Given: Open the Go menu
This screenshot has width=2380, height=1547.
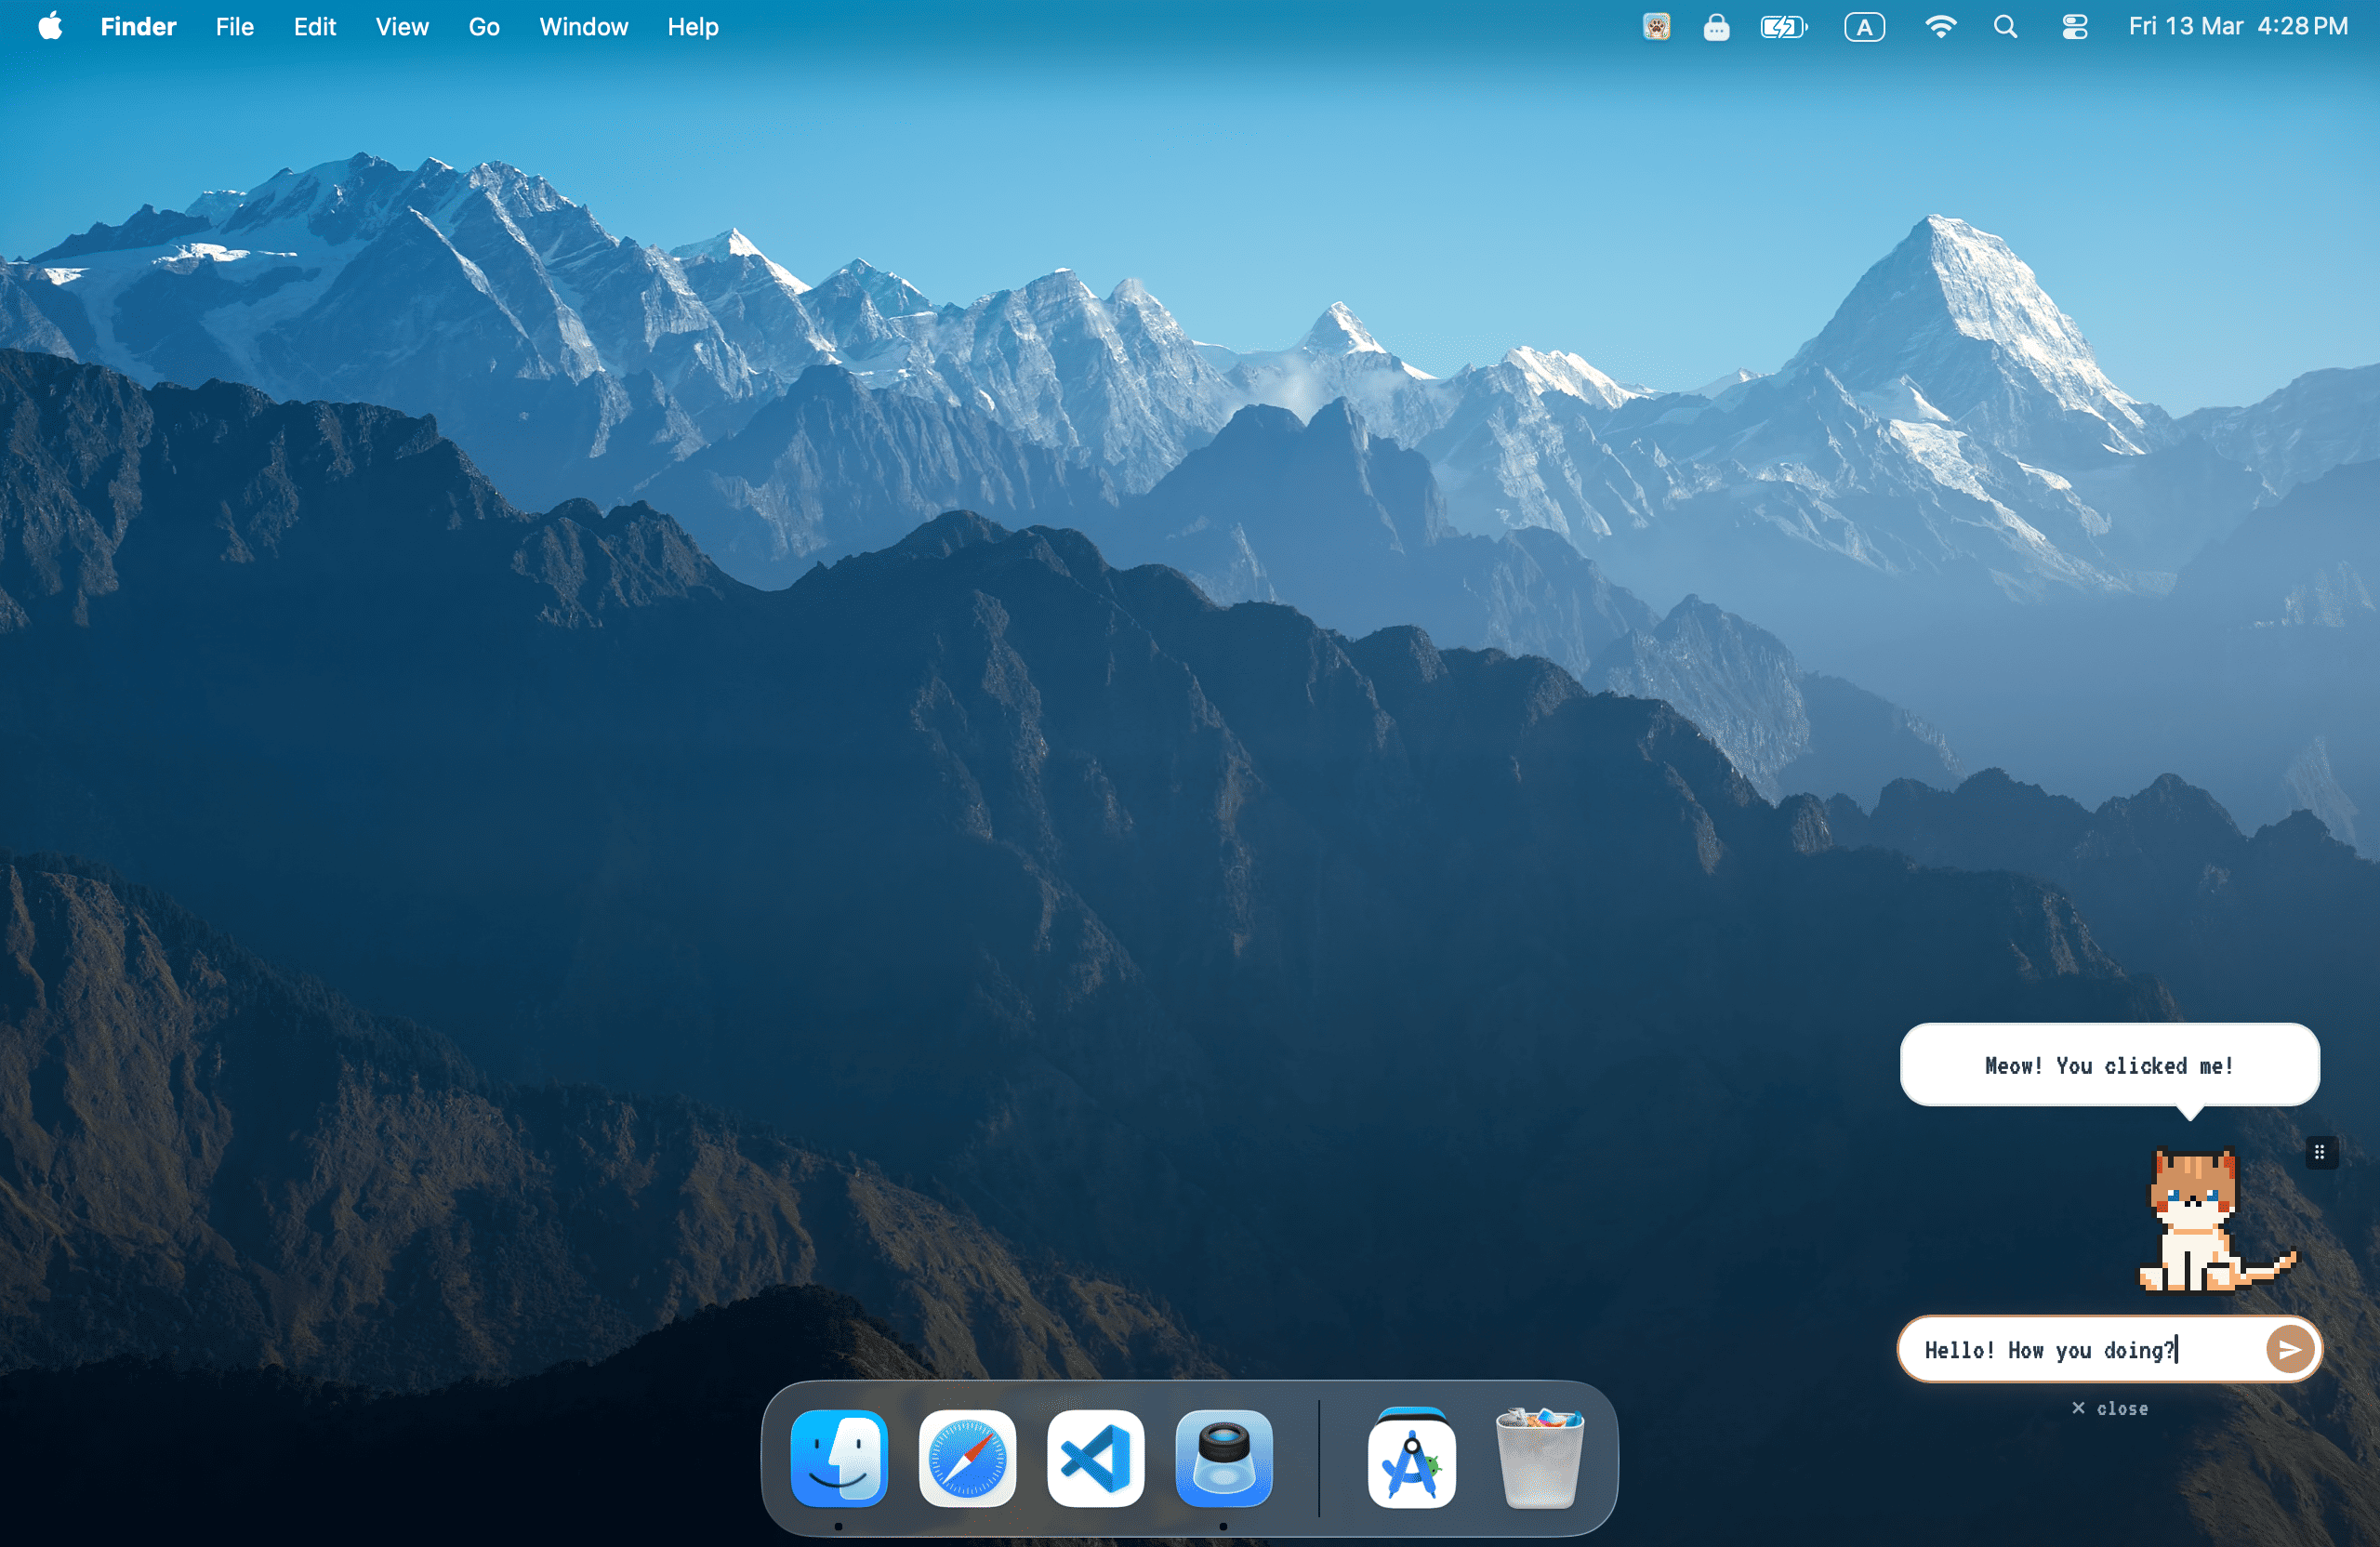Looking at the screenshot, I should (x=484, y=27).
